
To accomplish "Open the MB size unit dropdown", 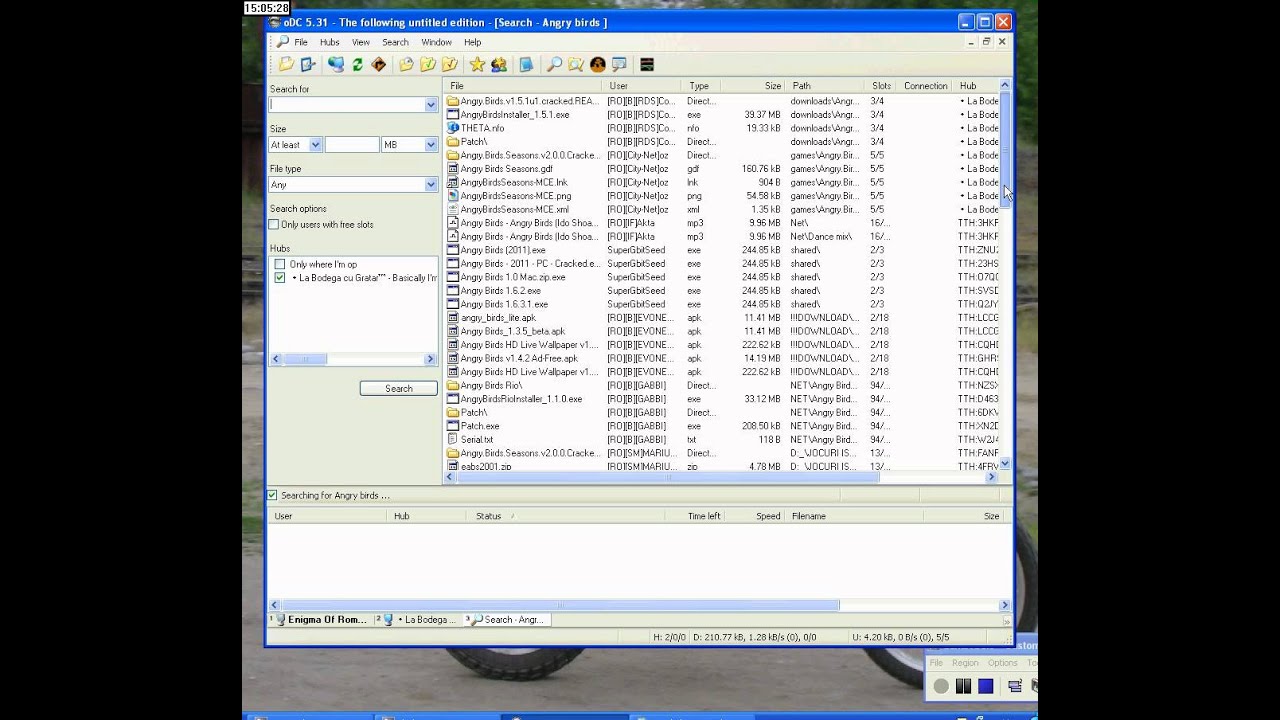I will [431, 145].
